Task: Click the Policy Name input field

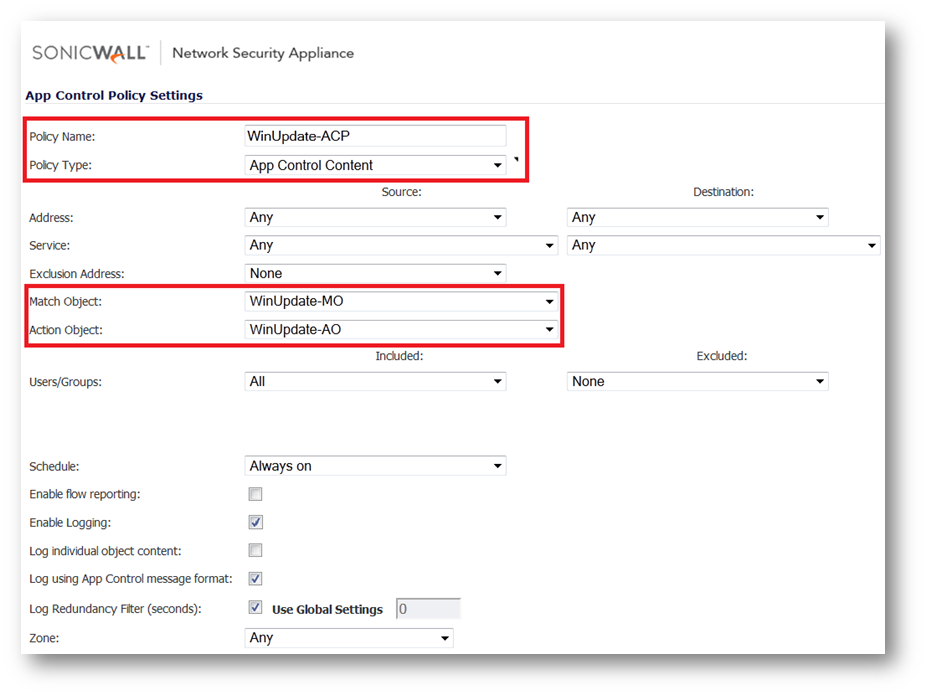Action: click(375, 136)
